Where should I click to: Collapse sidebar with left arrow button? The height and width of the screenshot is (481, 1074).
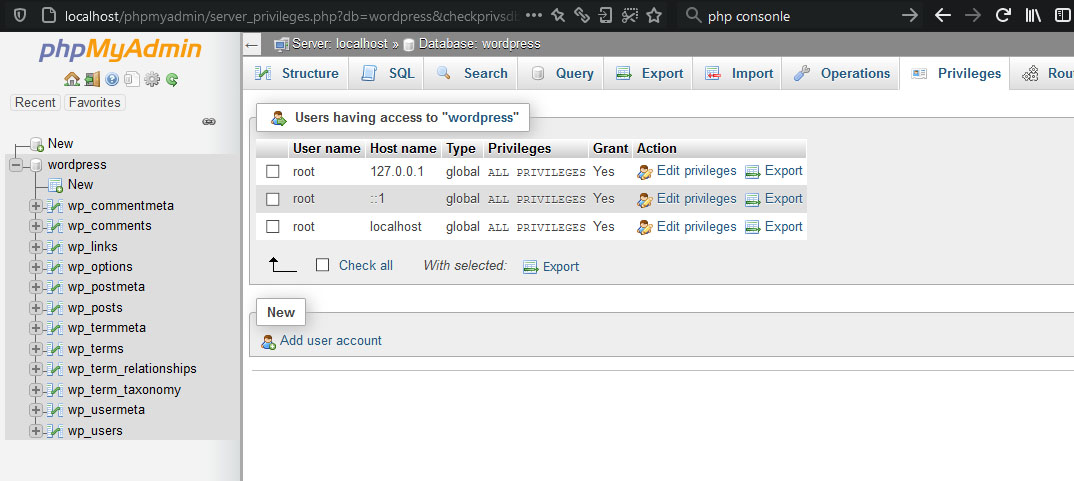(x=252, y=45)
